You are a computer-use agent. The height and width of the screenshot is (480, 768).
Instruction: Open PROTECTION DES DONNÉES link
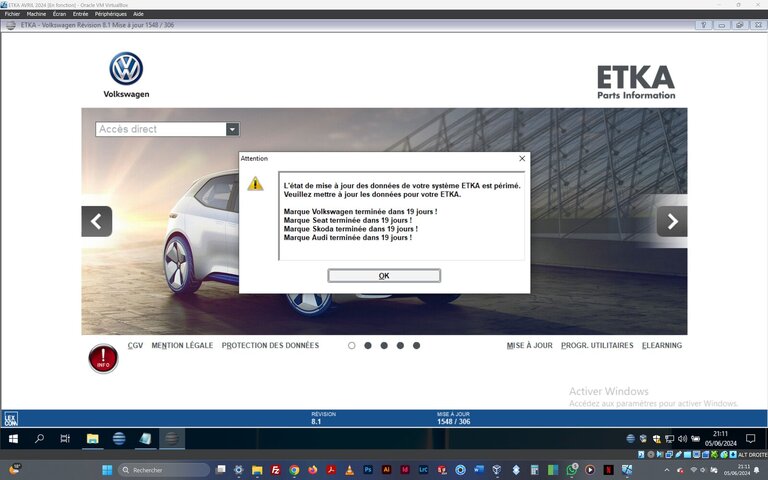point(270,345)
